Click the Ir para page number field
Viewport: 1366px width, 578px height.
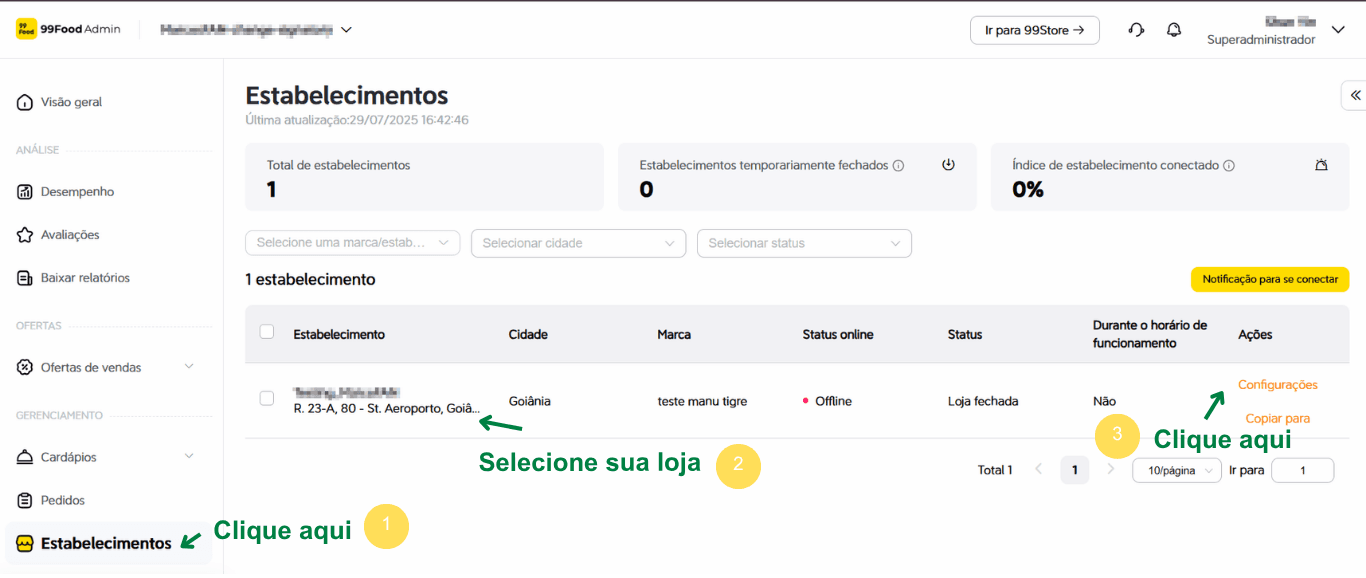1302,470
